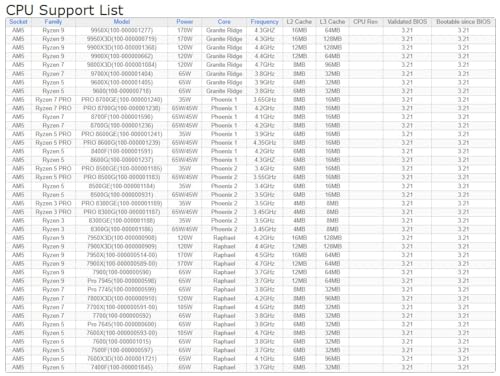
Task: Sort by the Power column header
Action: coord(185,22)
